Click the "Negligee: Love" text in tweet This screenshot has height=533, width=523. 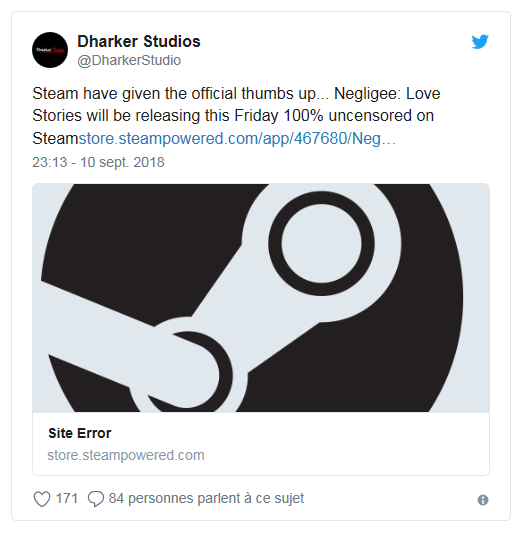pos(387,93)
